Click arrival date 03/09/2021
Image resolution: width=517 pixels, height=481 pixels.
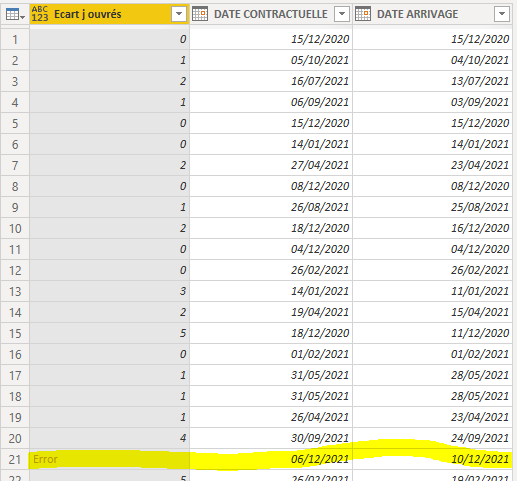432,102
